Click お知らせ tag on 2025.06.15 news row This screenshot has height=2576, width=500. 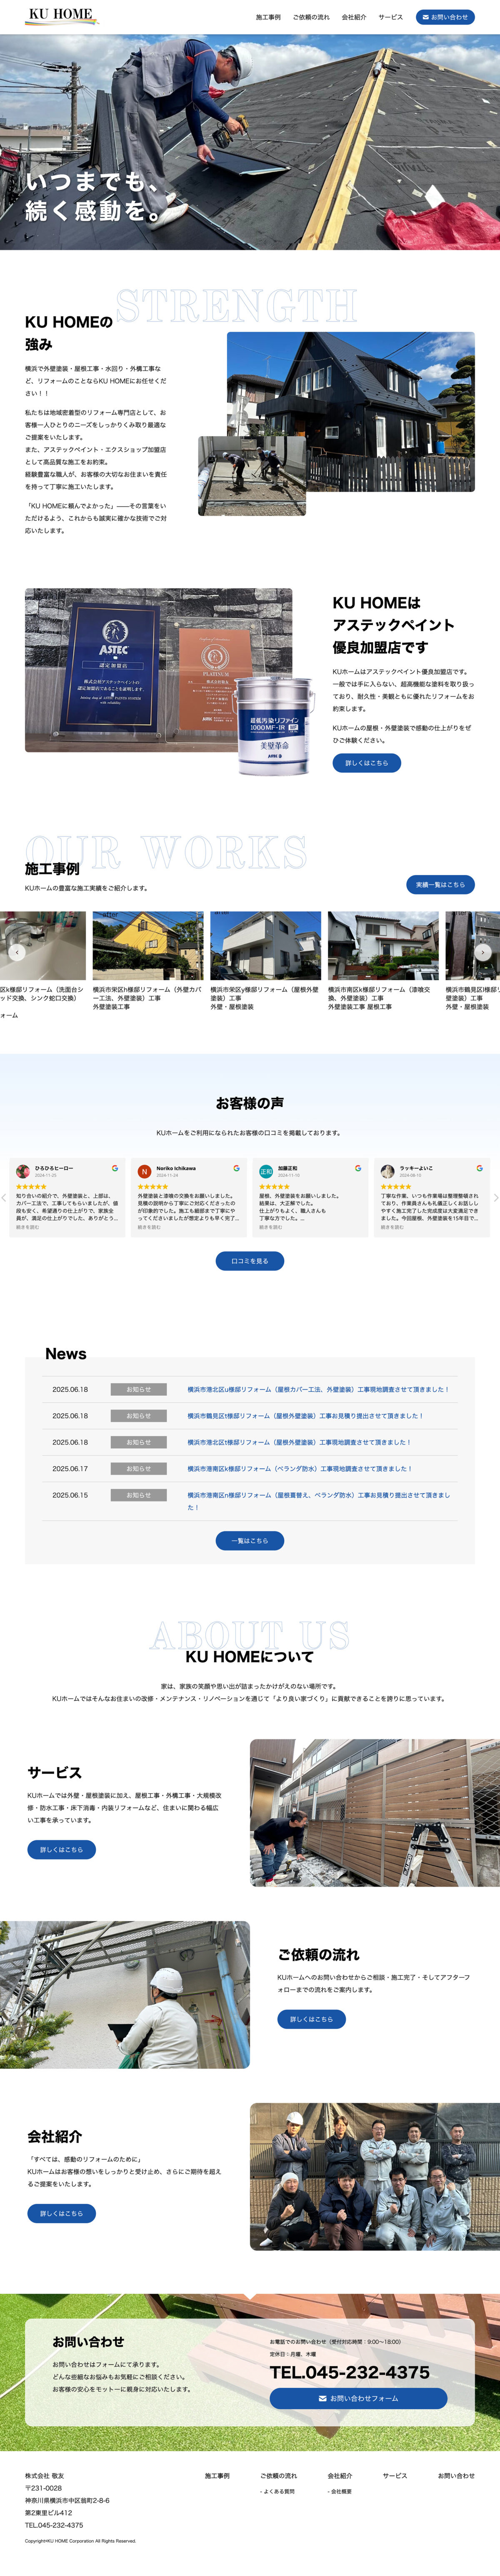click(x=139, y=1495)
